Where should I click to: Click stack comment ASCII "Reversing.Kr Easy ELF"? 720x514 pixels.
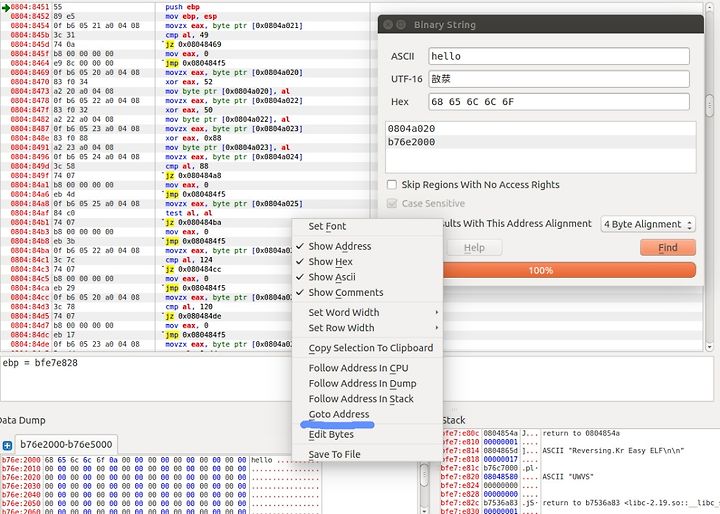click(613, 451)
